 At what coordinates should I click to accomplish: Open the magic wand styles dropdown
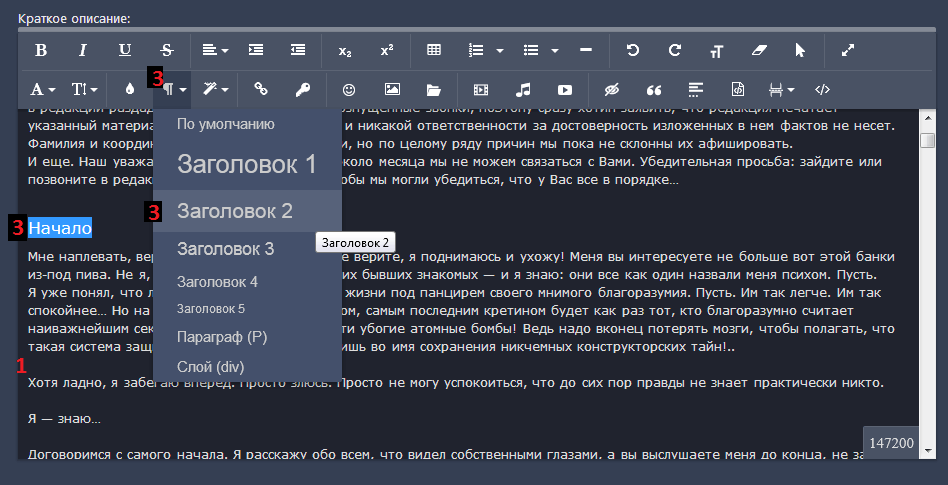point(216,90)
